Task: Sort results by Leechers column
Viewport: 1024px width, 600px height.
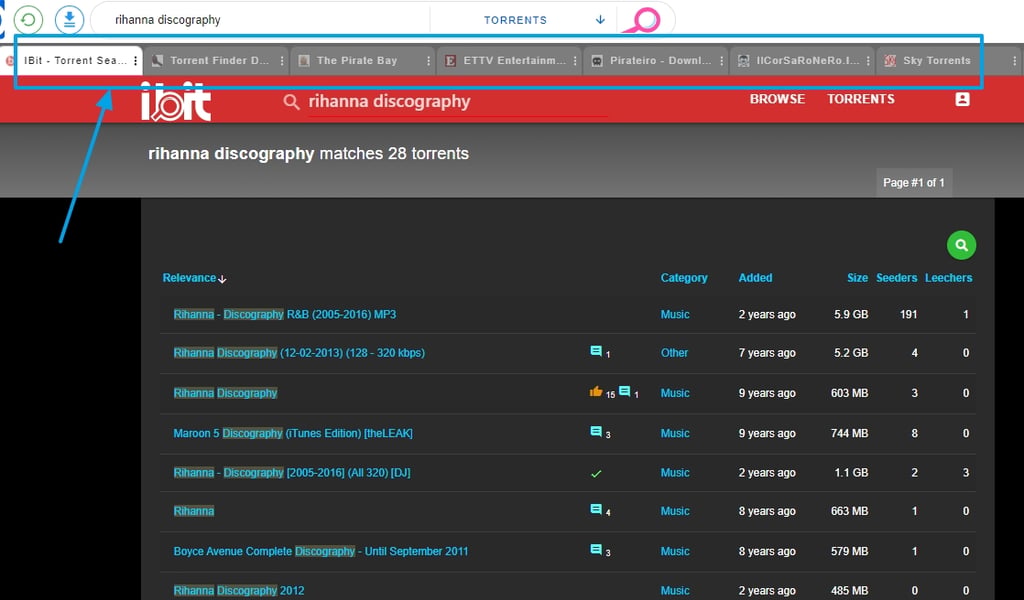Action: point(948,278)
